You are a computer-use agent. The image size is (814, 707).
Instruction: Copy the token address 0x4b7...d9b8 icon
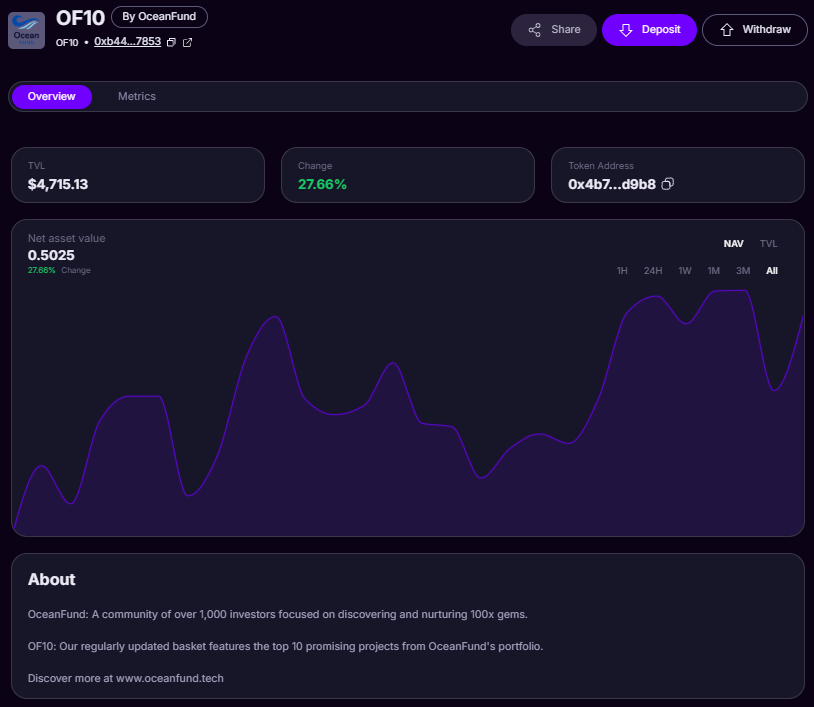click(668, 184)
